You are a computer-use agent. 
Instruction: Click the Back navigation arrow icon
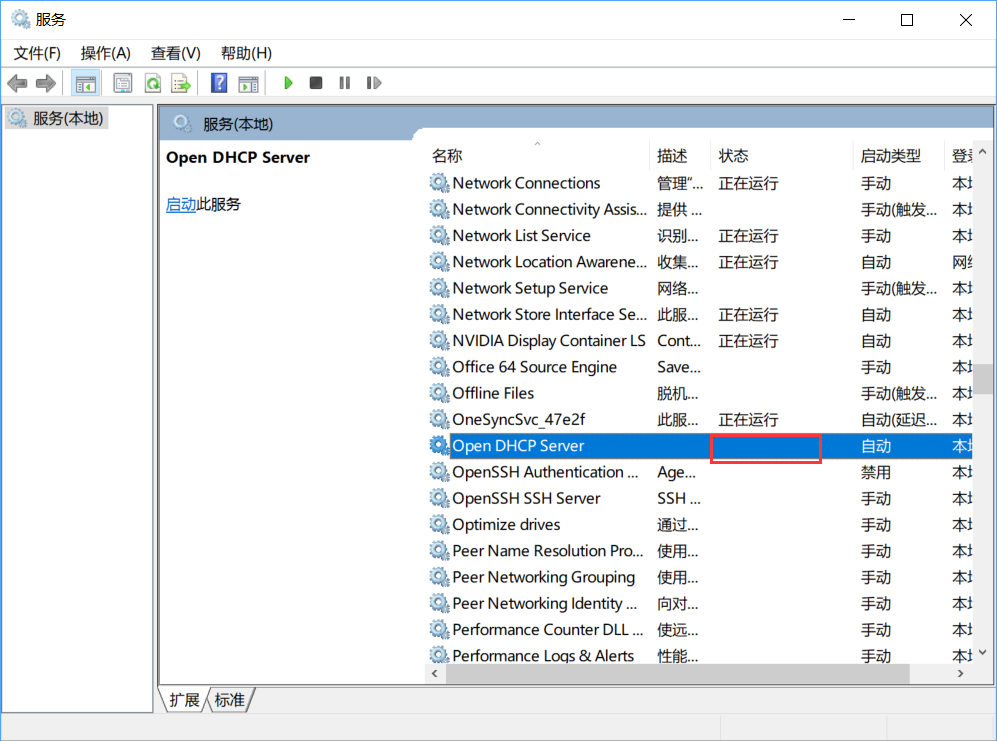[17, 82]
